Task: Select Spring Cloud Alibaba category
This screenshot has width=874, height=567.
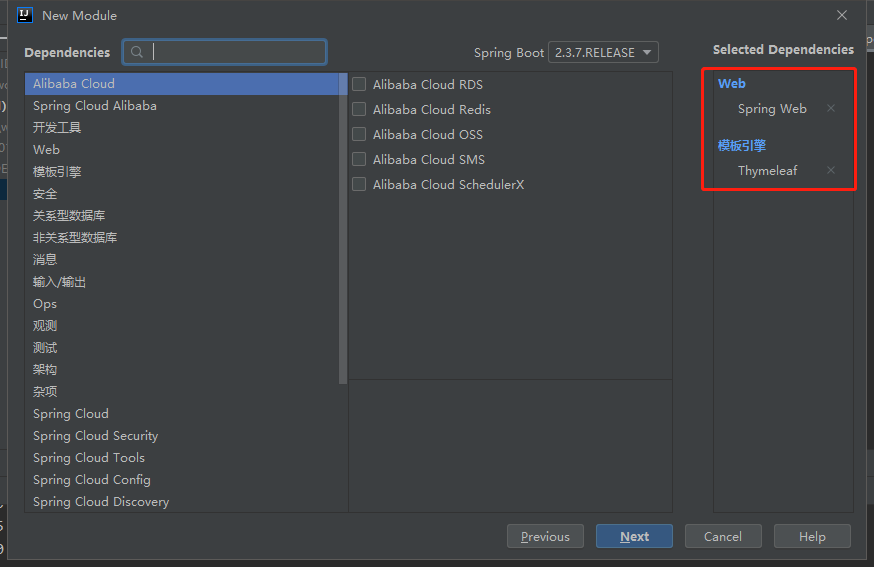Action: point(182,106)
